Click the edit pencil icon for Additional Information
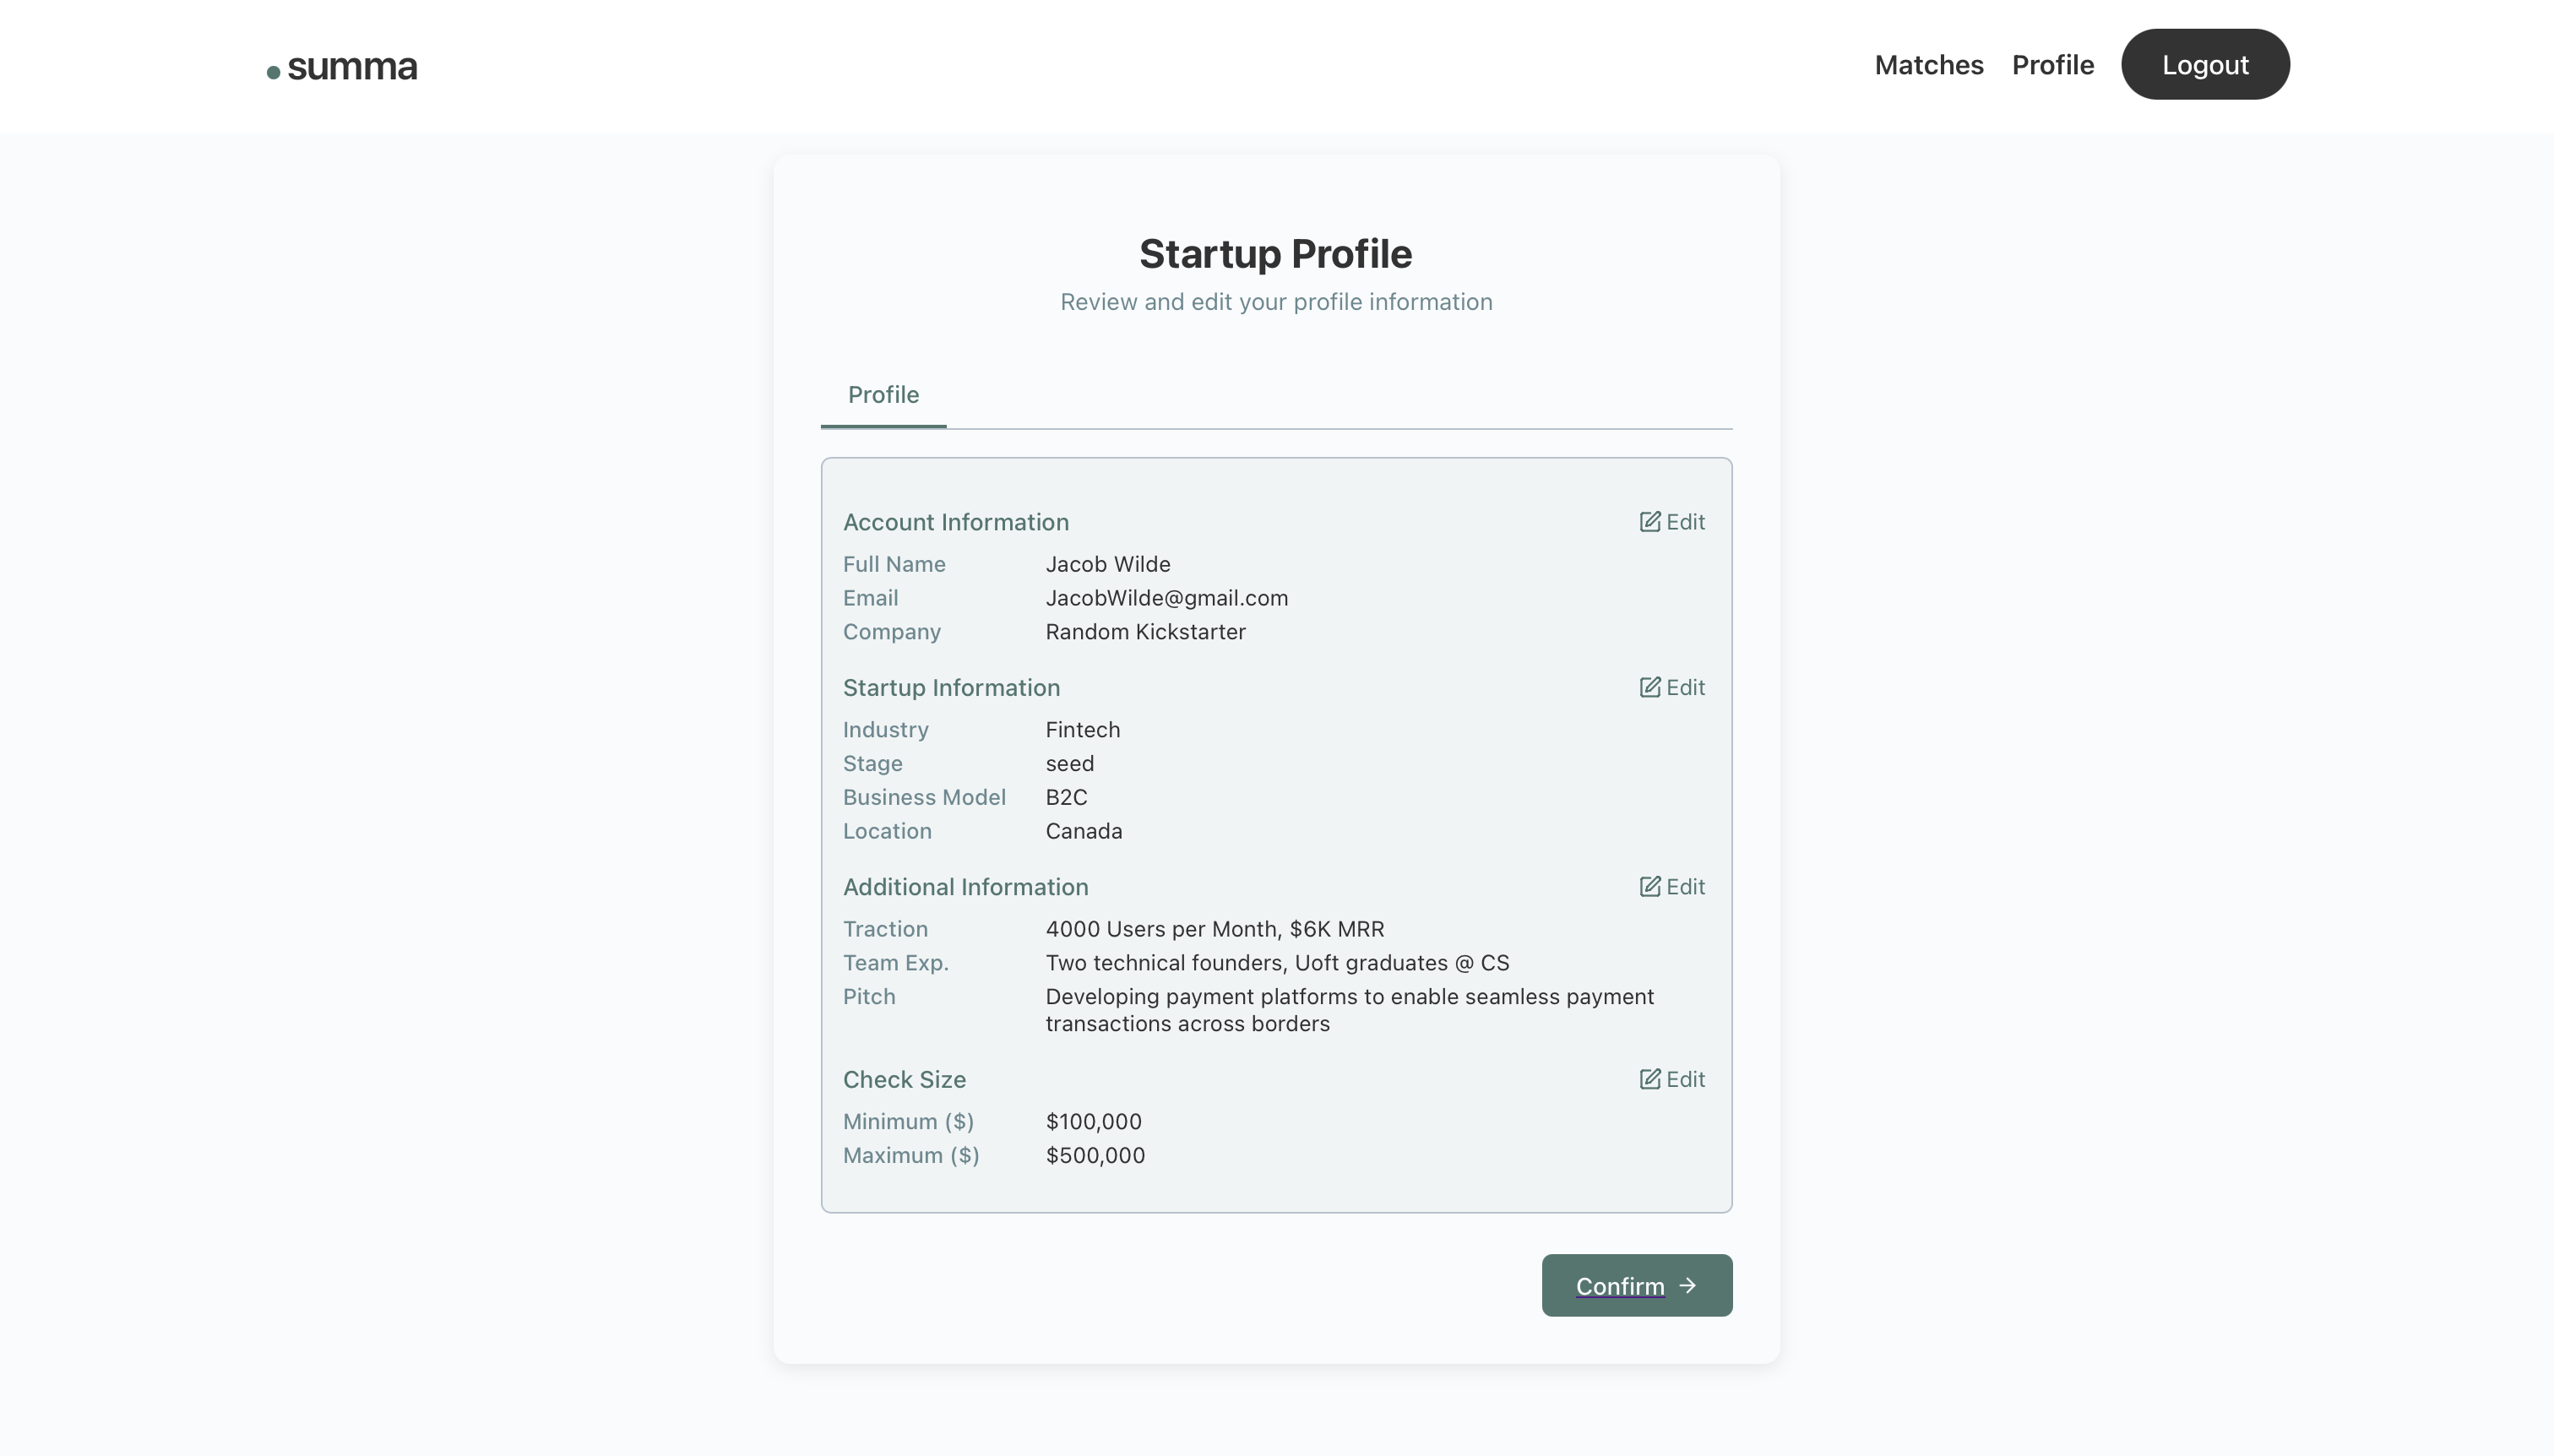The width and height of the screenshot is (2554, 1456). coord(1649,887)
